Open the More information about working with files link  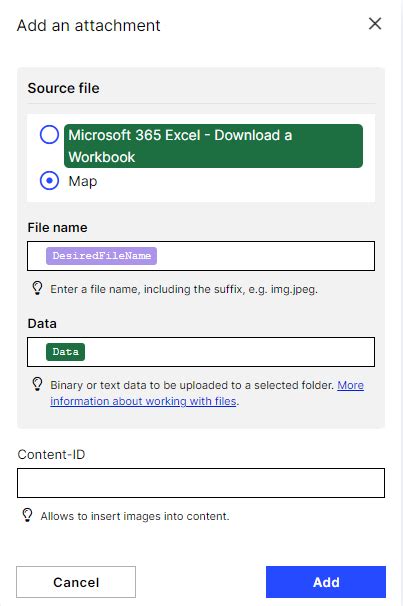[x=207, y=393]
